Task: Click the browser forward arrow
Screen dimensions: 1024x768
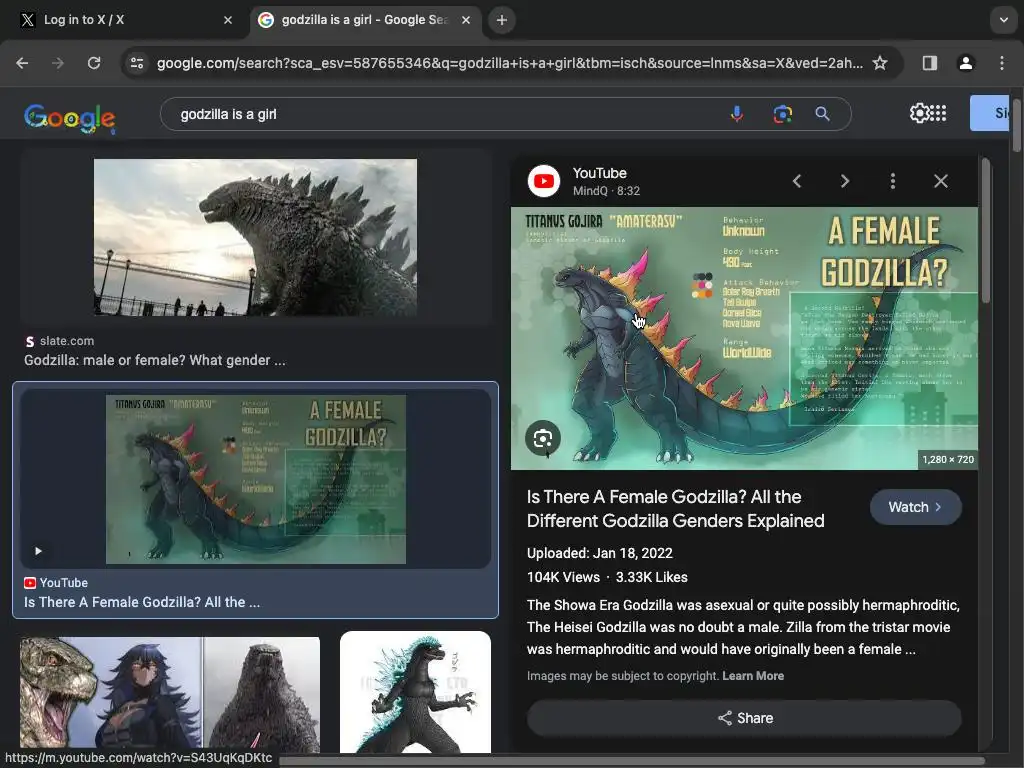Action: pyautogui.click(x=58, y=63)
